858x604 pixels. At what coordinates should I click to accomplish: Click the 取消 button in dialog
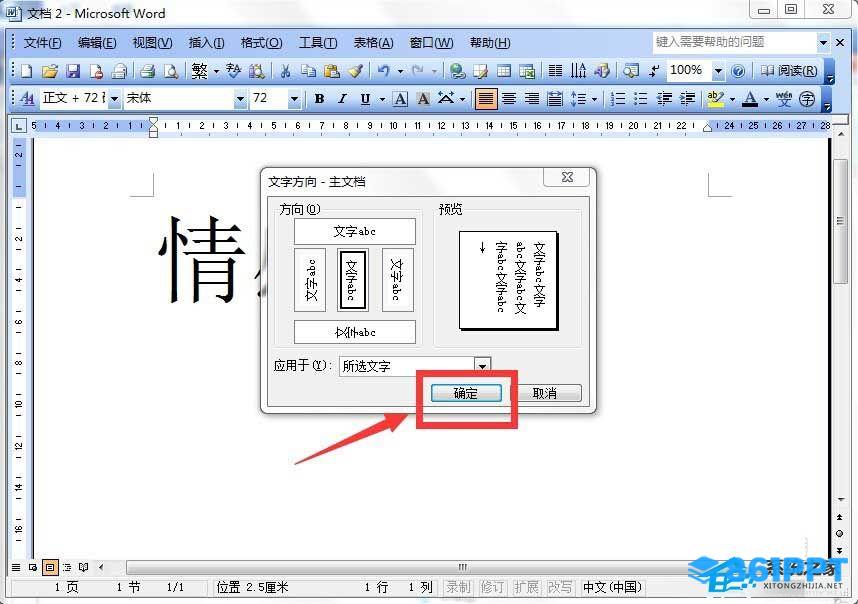pos(544,393)
